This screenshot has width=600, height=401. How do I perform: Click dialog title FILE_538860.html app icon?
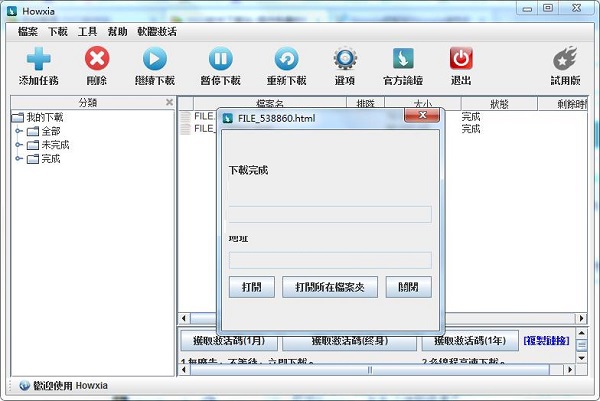(228, 118)
